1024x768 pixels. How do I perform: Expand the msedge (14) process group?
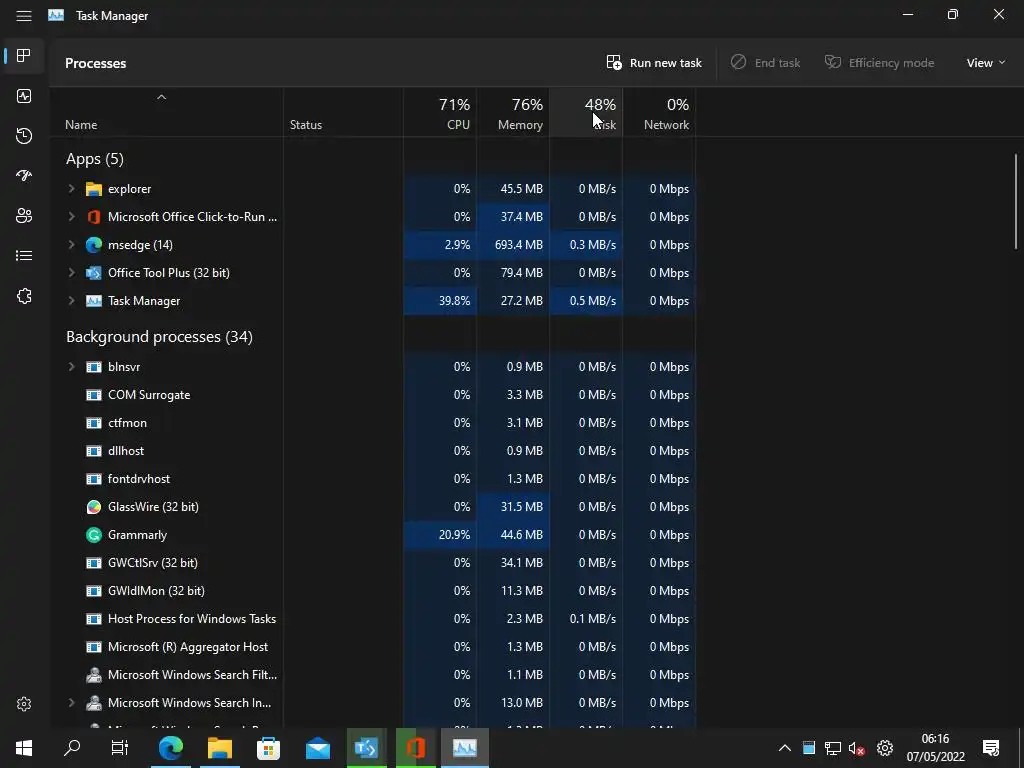coord(71,245)
